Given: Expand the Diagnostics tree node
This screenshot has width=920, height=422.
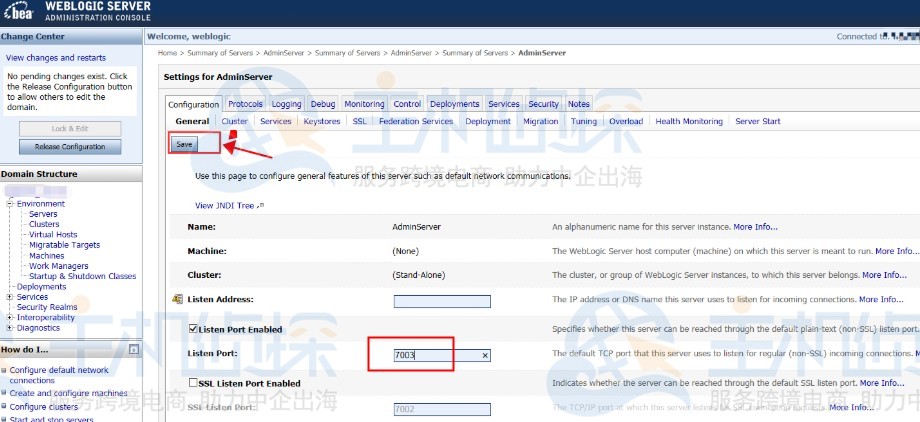Looking at the screenshot, I should [10, 328].
